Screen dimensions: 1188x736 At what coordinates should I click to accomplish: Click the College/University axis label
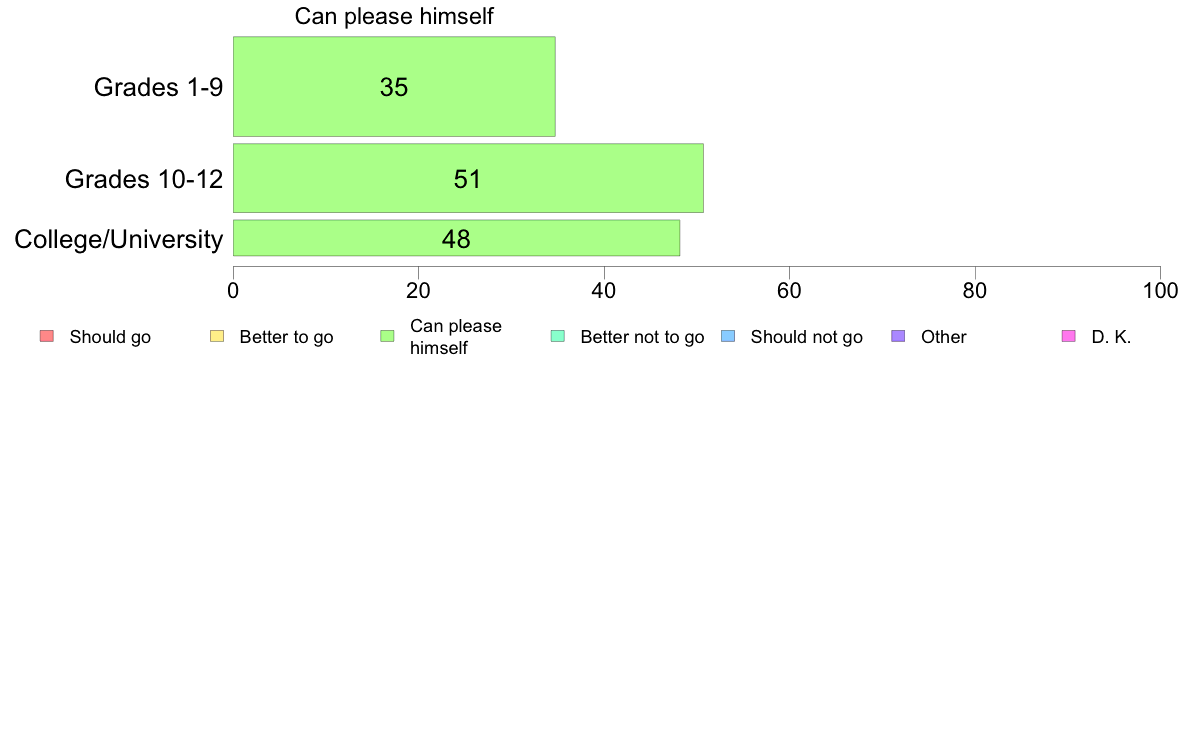[x=119, y=240]
